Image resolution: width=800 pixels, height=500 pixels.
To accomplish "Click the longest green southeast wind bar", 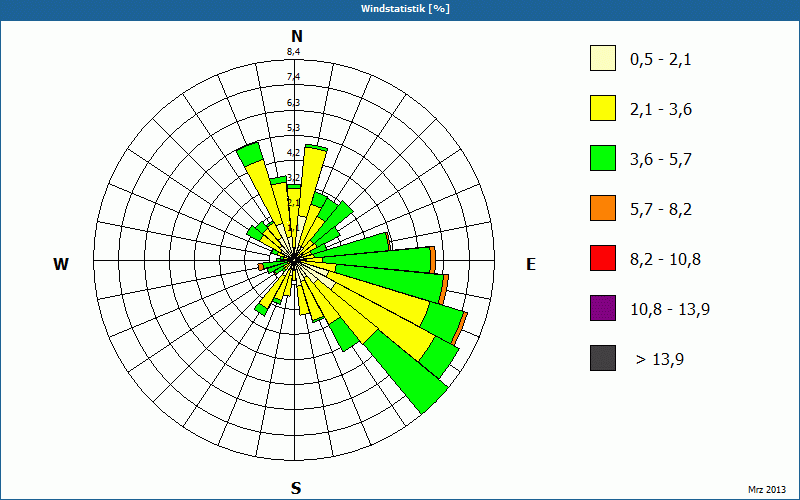I will point(406,371).
